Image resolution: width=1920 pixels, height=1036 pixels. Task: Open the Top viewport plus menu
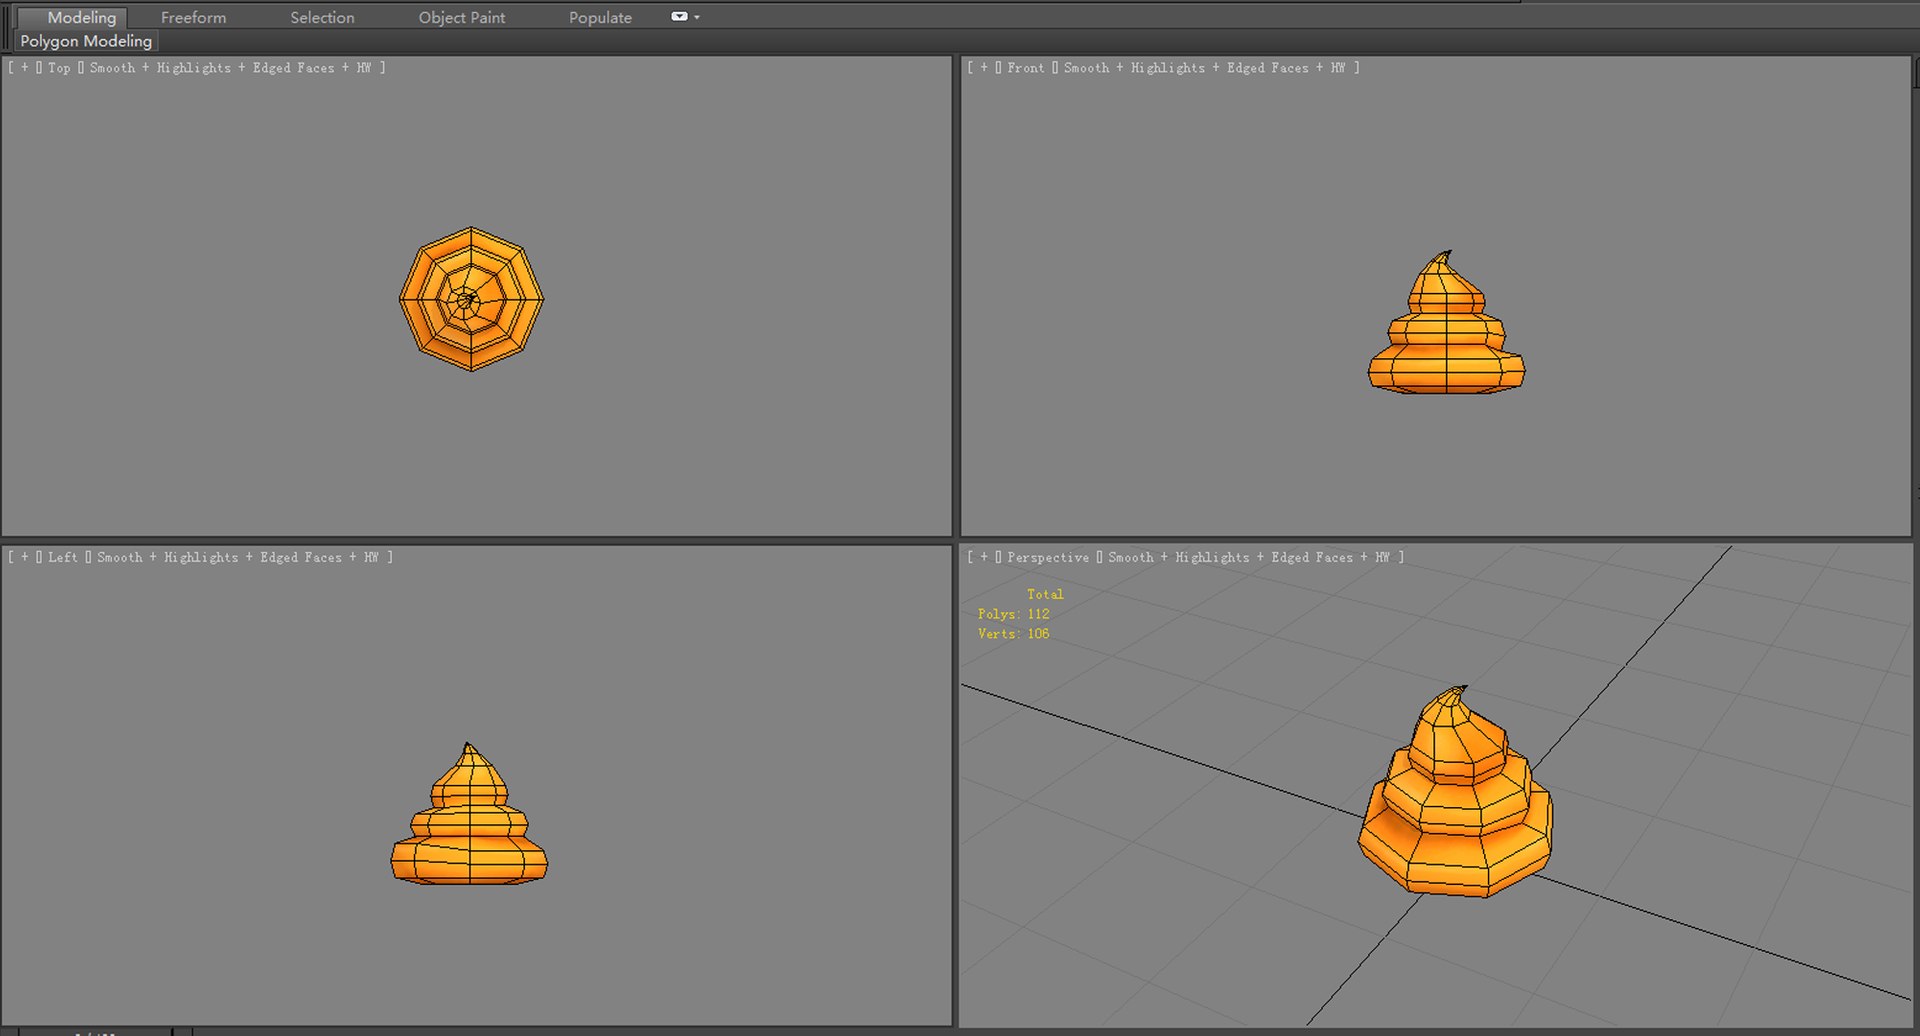tap(25, 68)
